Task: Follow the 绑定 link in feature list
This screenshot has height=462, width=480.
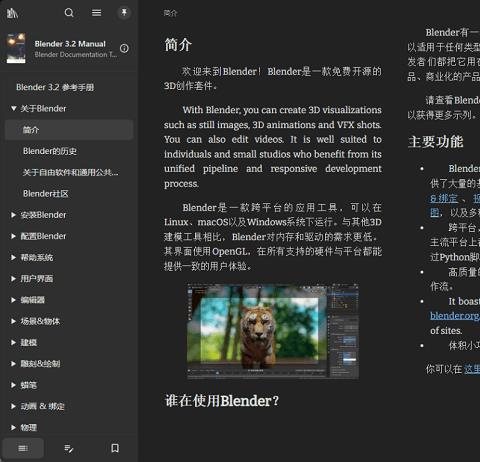Action: [444, 199]
